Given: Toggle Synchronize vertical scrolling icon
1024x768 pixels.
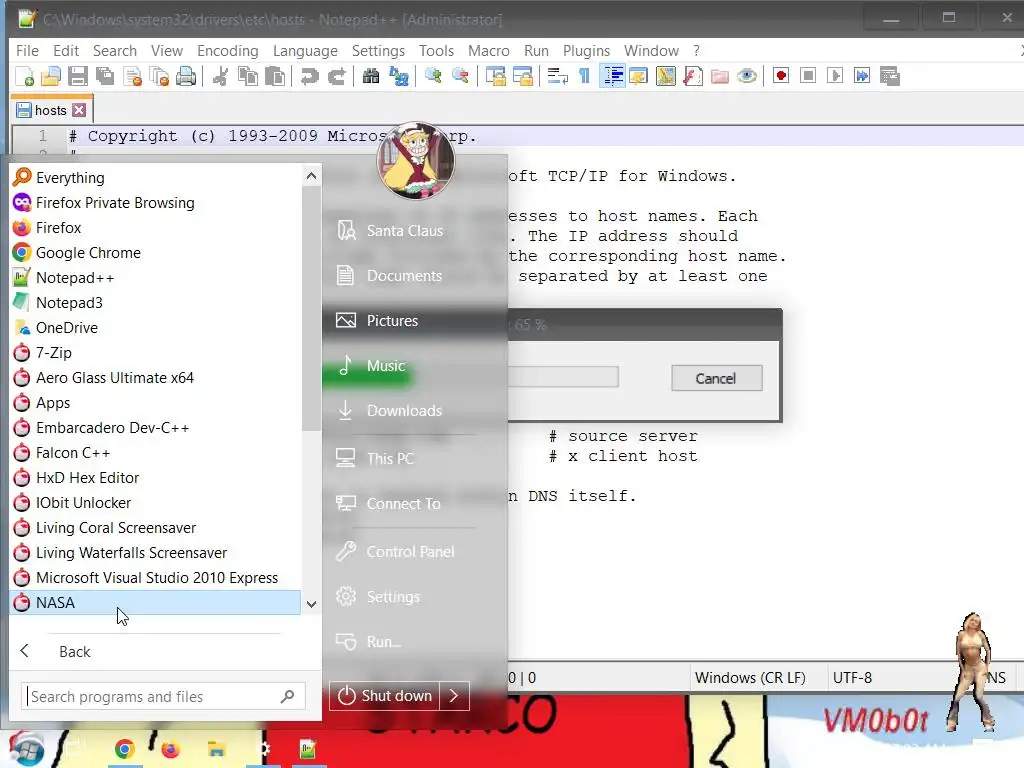Looking at the screenshot, I should [x=496, y=76].
